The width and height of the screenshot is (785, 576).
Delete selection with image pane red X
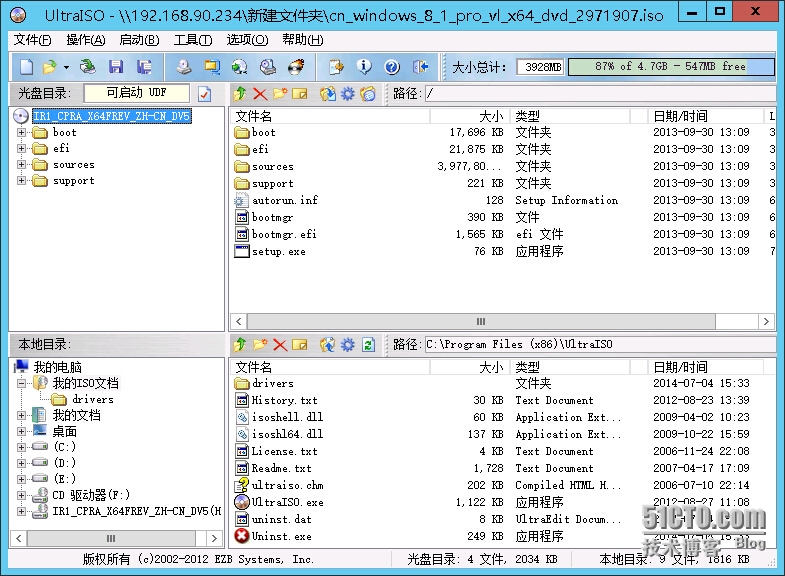pos(260,94)
